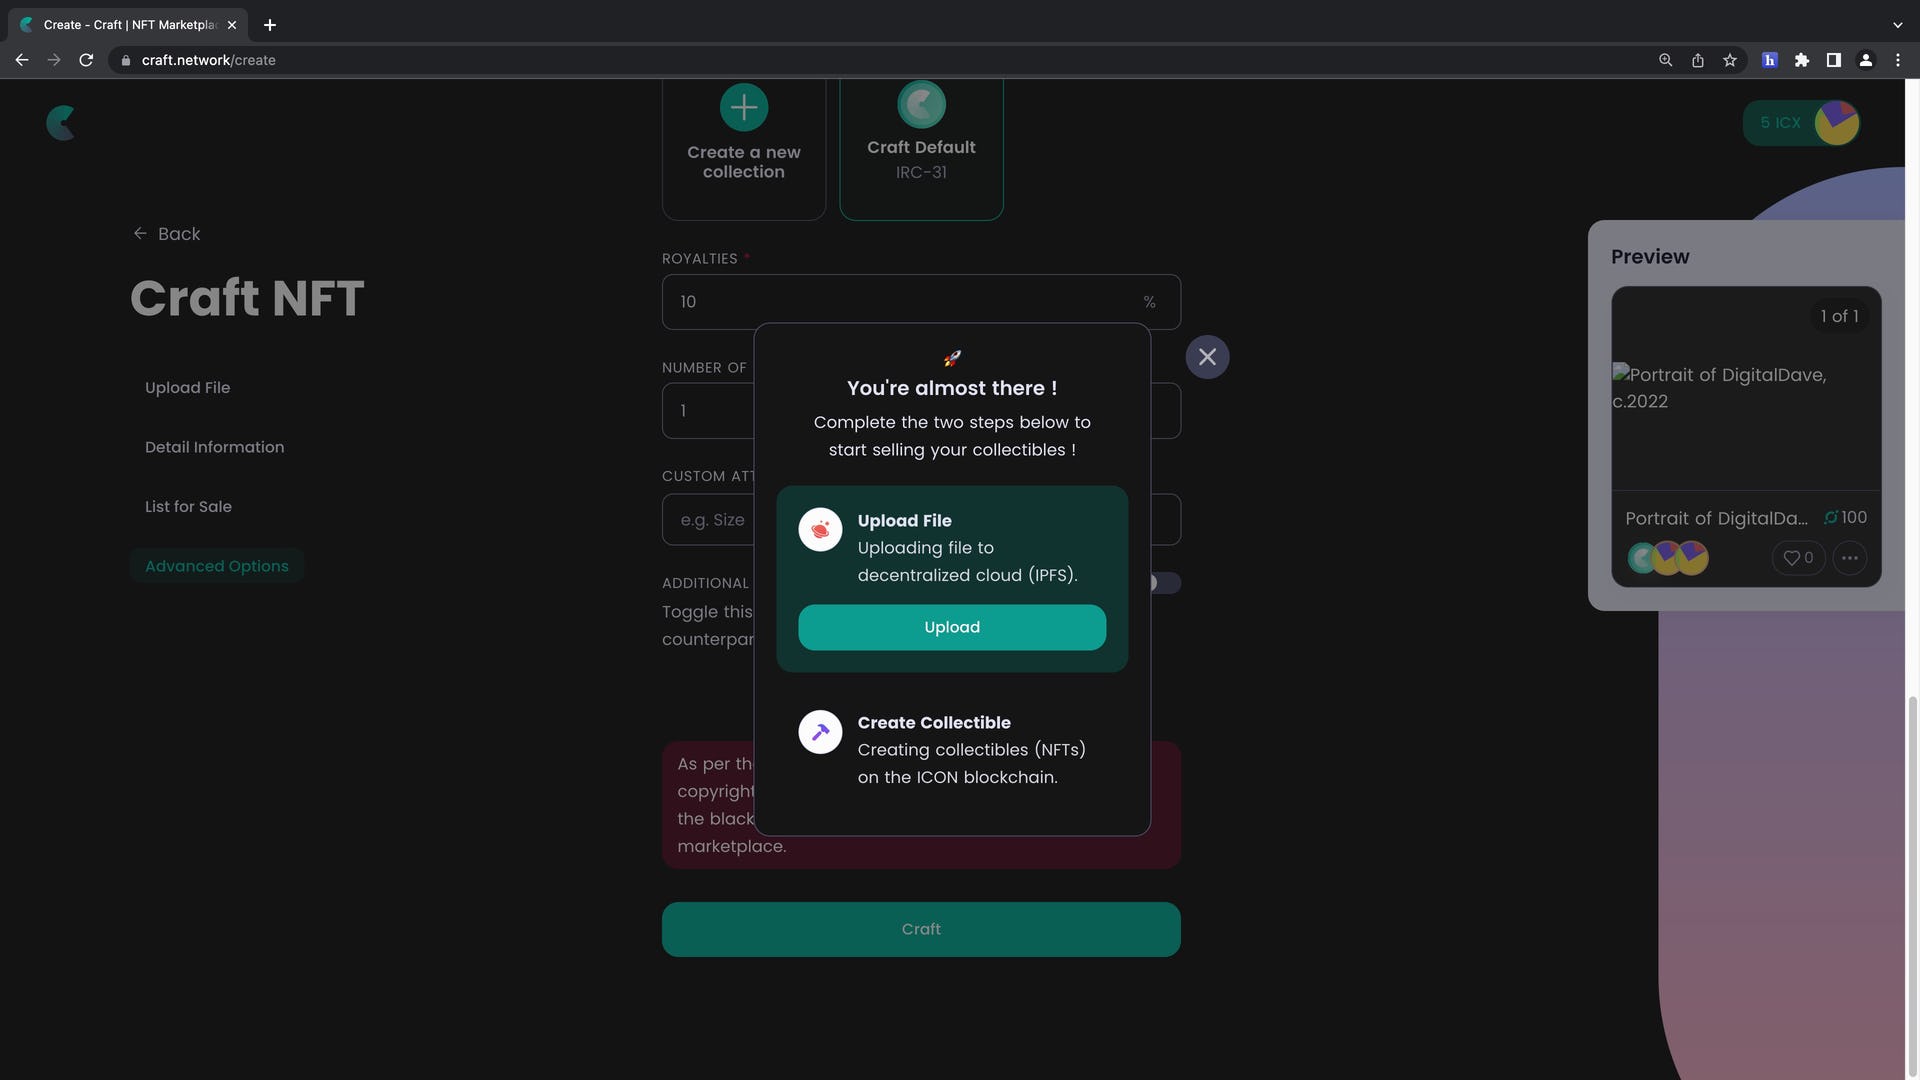
Task: Select the Create - Craft NFT Marketplace tab
Action: [x=130, y=24]
